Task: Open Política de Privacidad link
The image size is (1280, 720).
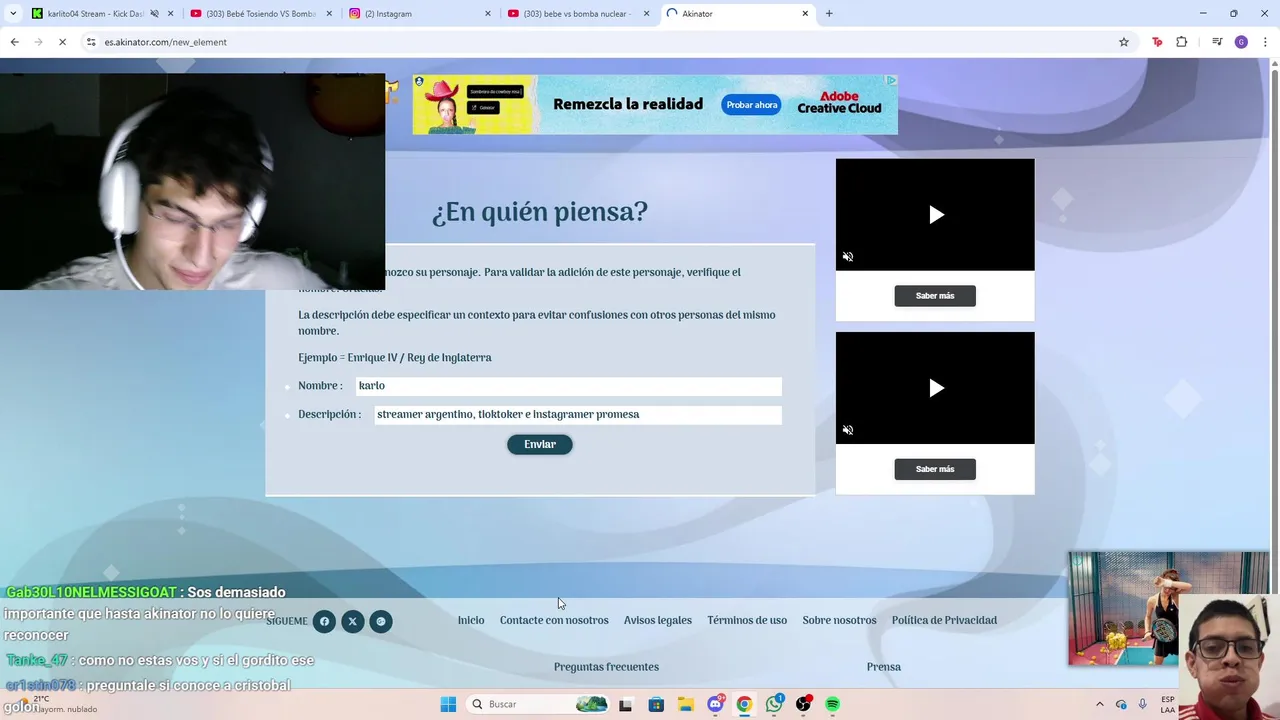Action: coord(944,620)
